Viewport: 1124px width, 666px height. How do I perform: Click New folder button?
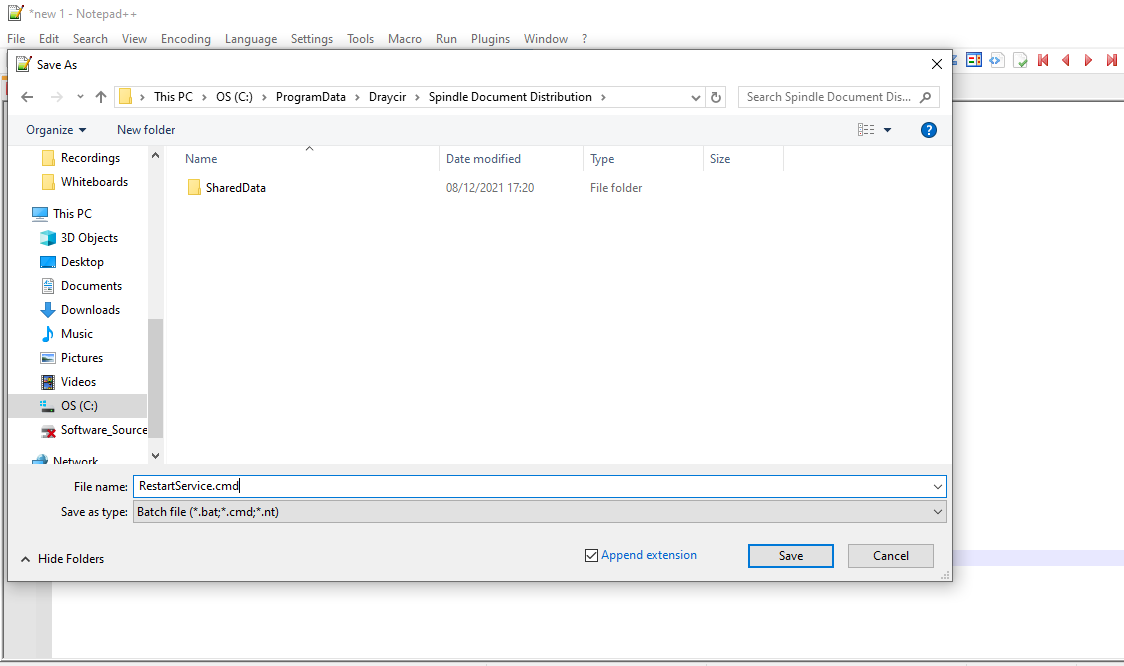pos(146,130)
